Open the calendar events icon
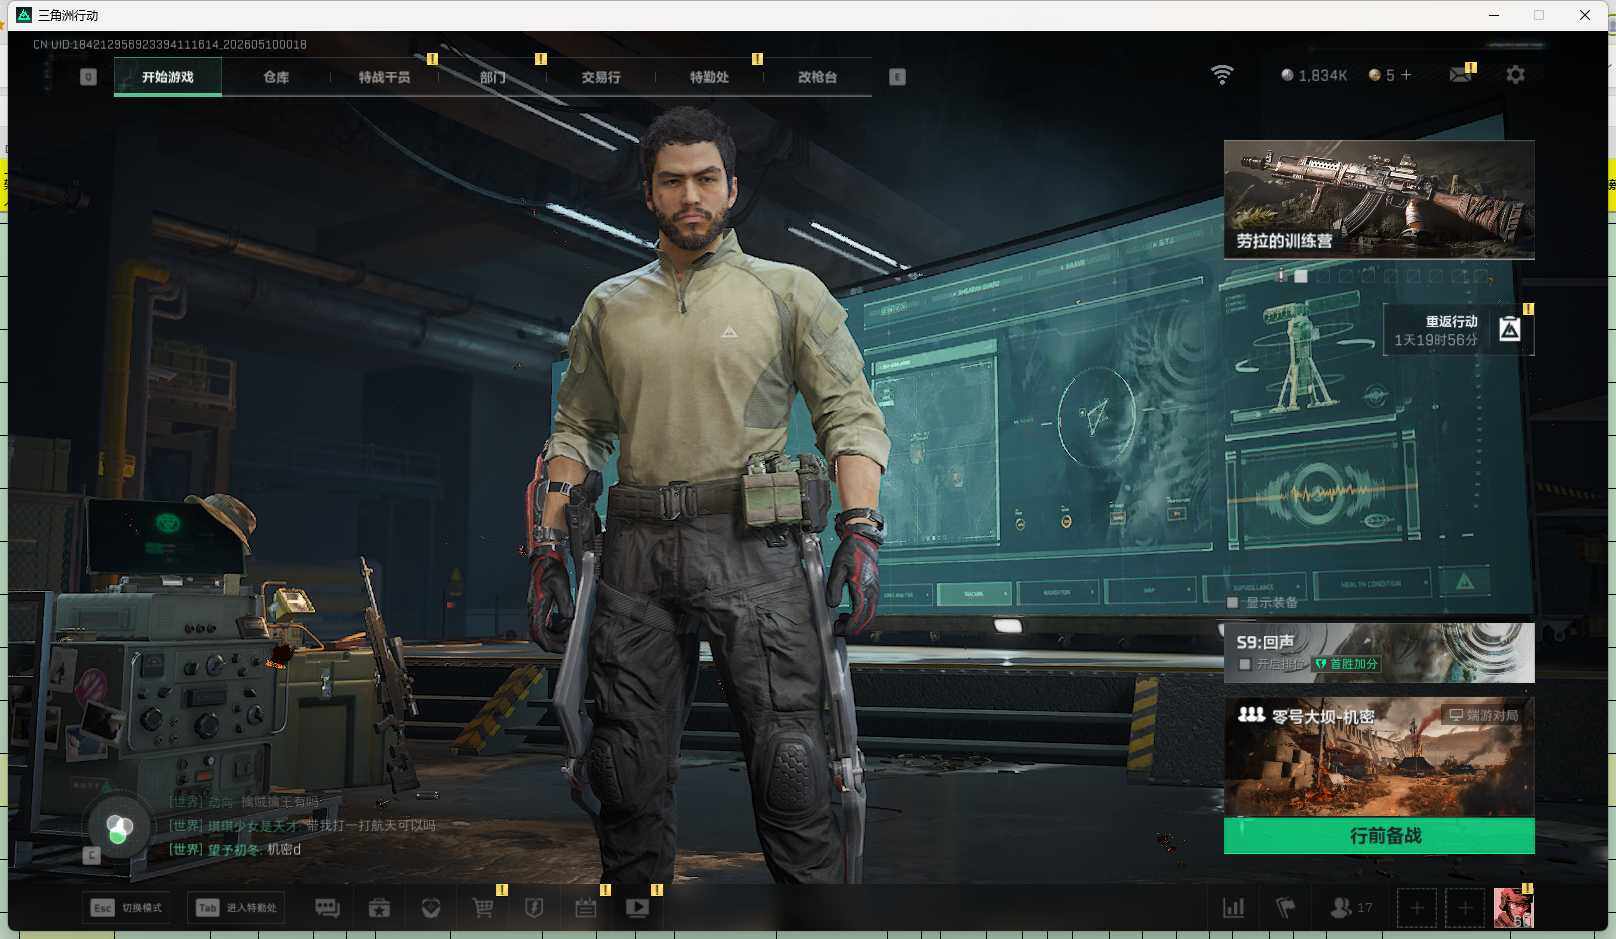 pos(586,908)
